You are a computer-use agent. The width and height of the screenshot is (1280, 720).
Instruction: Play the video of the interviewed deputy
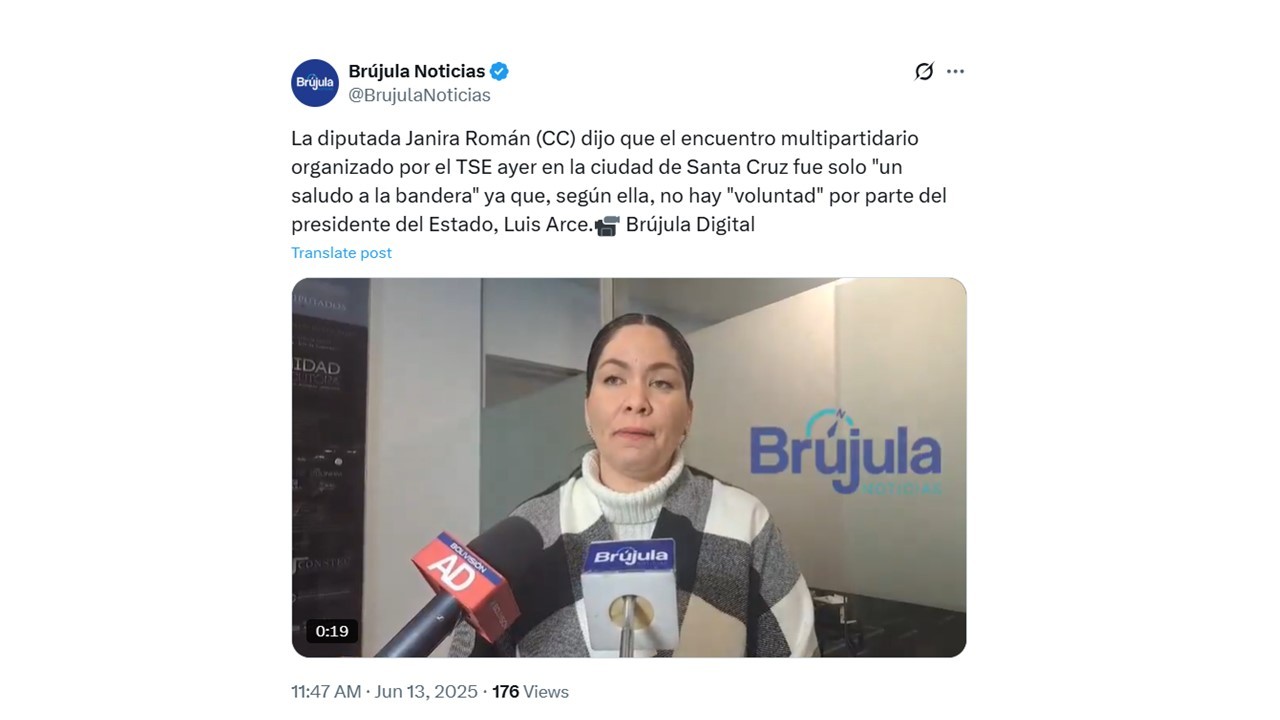[x=629, y=467]
